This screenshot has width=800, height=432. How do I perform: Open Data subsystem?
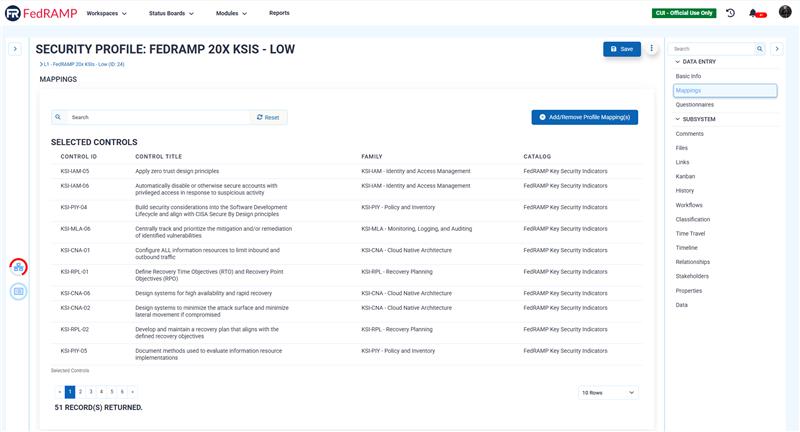pyautogui.click(x=682, y=305)
